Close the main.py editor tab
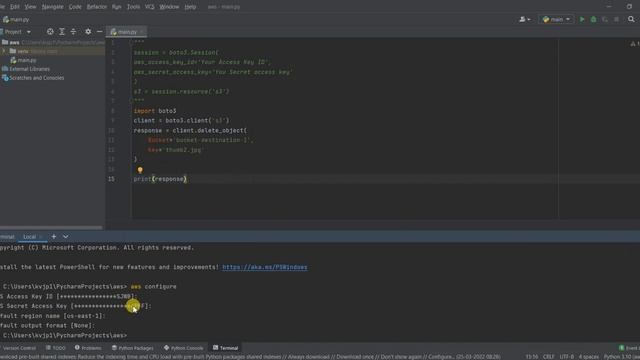 [x=142, y=32]
